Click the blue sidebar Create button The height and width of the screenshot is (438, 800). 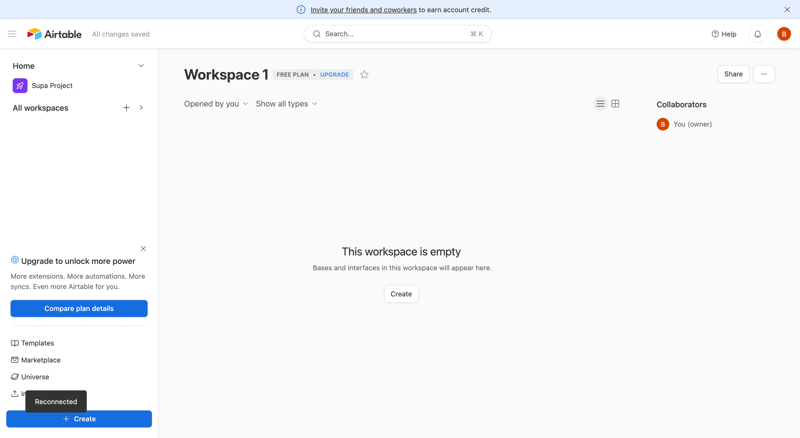click(79, 419)
